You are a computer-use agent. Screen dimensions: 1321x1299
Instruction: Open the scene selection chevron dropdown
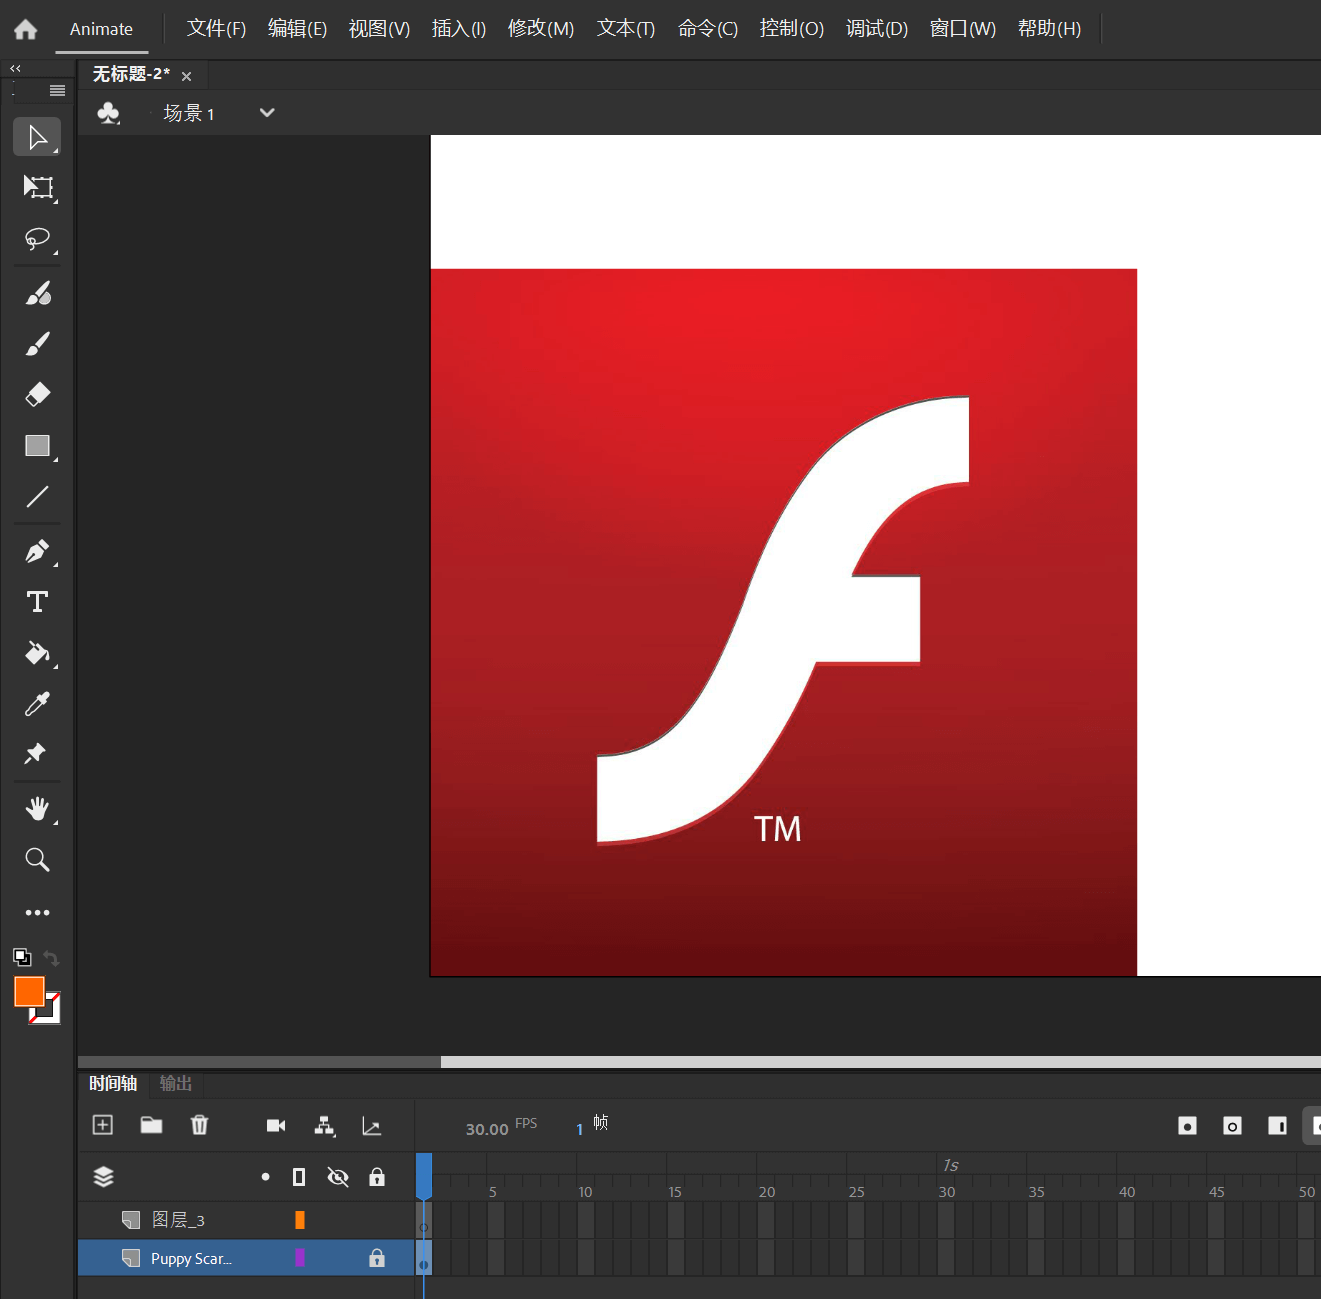(267, 113)
